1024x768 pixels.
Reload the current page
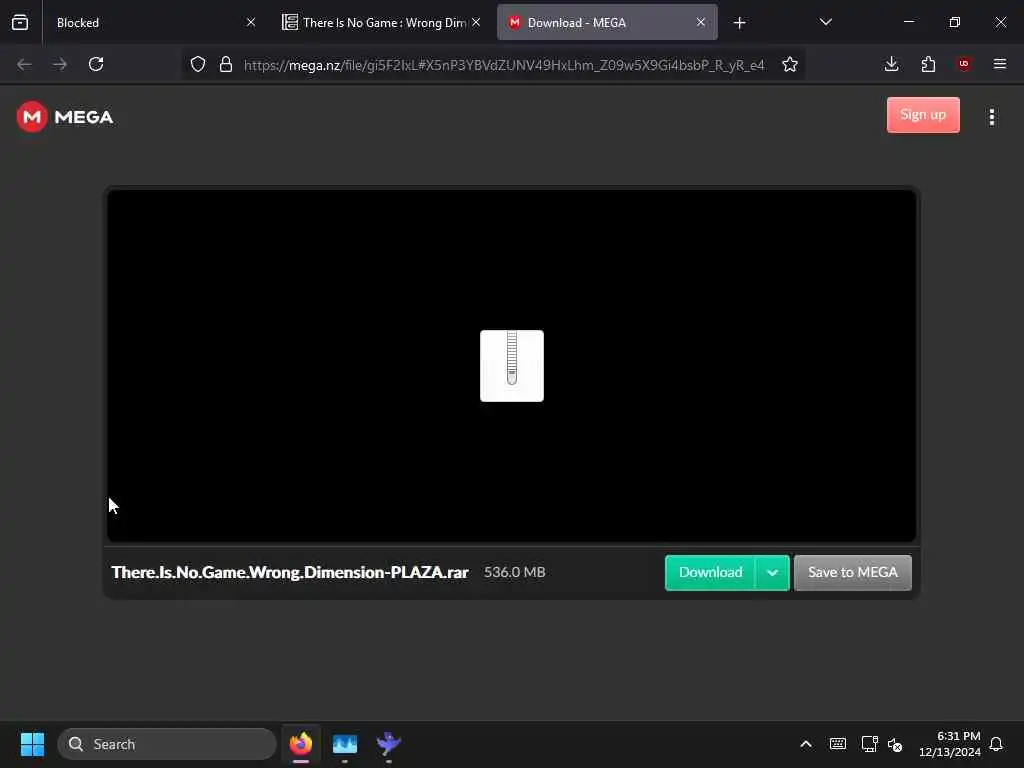96,65
